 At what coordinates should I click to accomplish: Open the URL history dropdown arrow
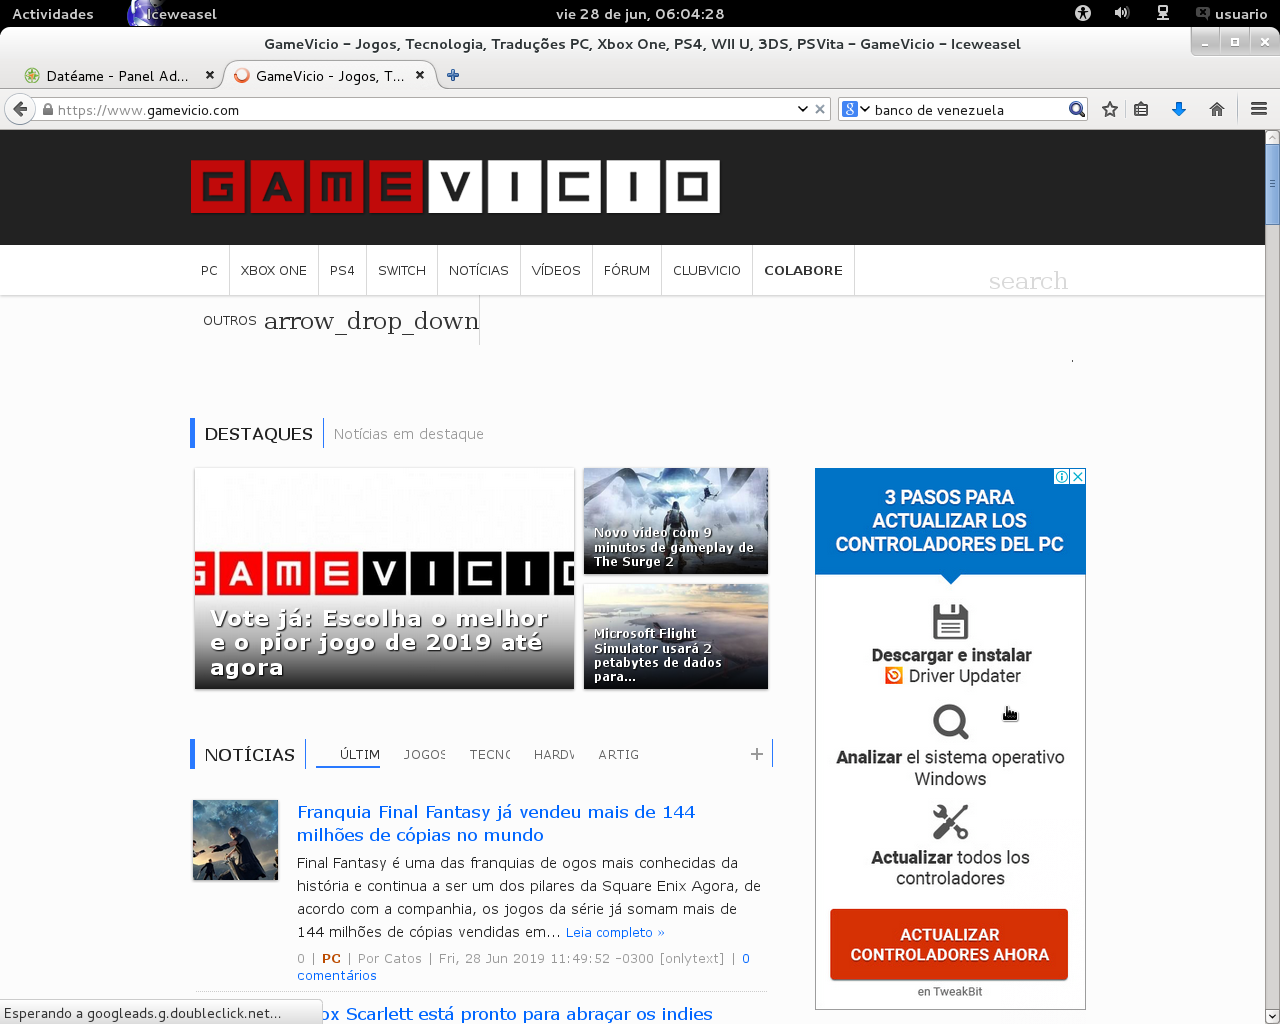[802, 109]
